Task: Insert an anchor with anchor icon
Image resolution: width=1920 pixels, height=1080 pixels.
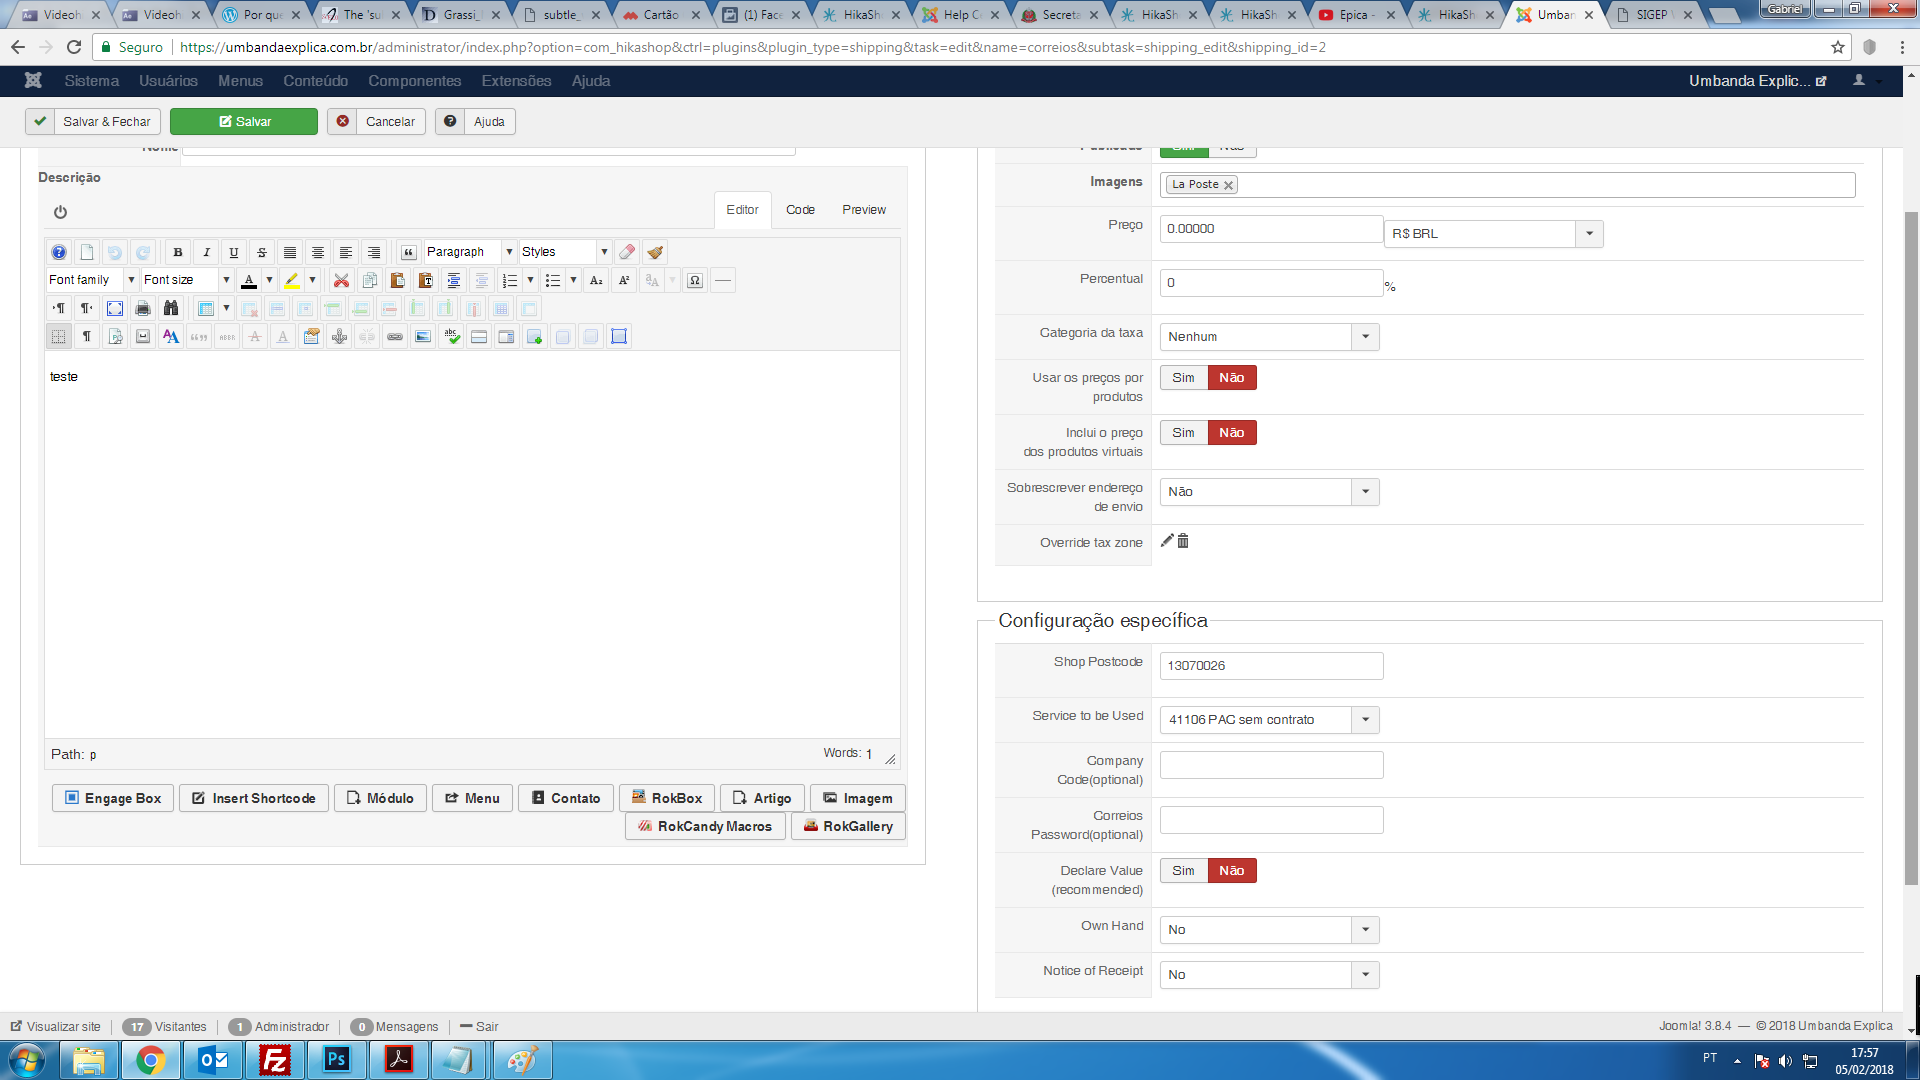Action: [339, 337]
